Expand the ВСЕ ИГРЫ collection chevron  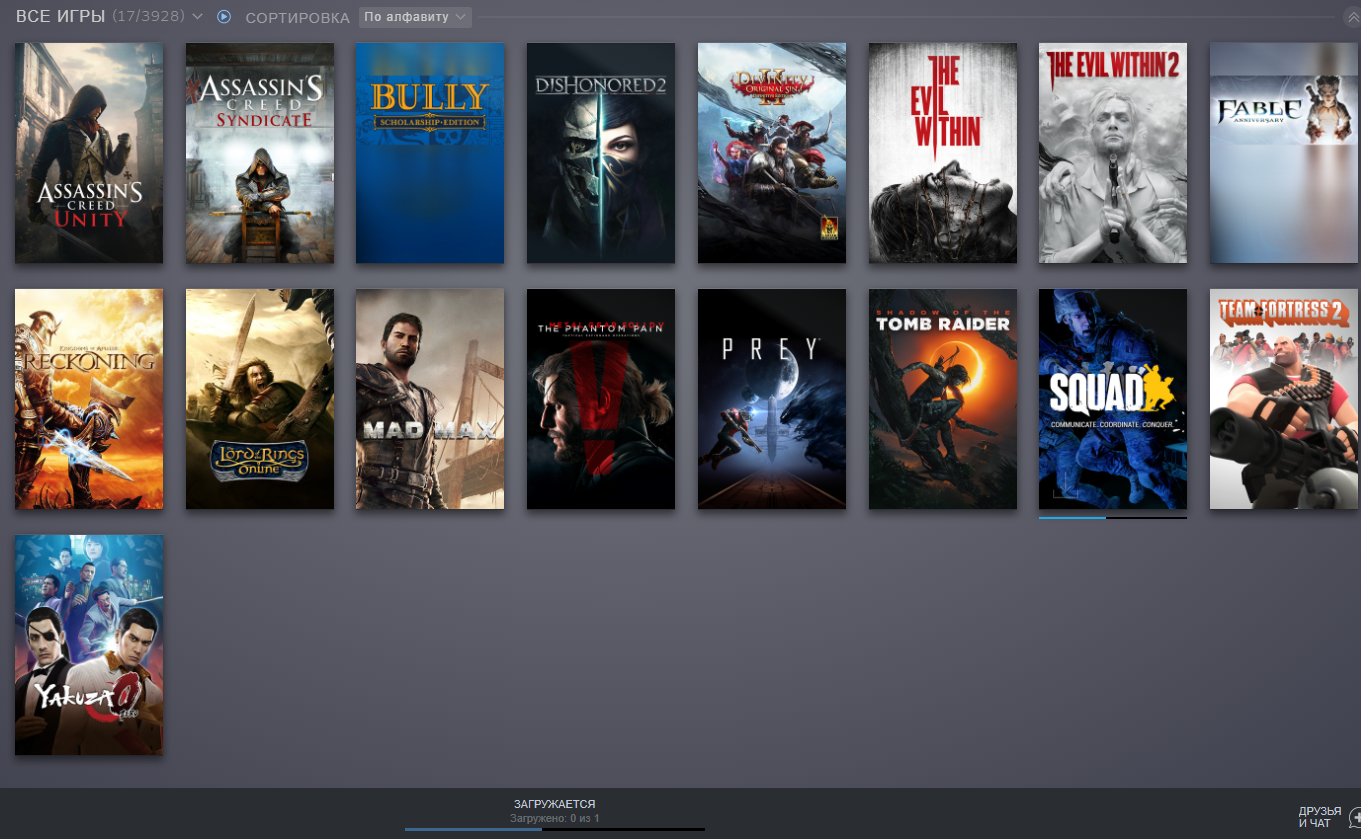(x=197, y=17)
